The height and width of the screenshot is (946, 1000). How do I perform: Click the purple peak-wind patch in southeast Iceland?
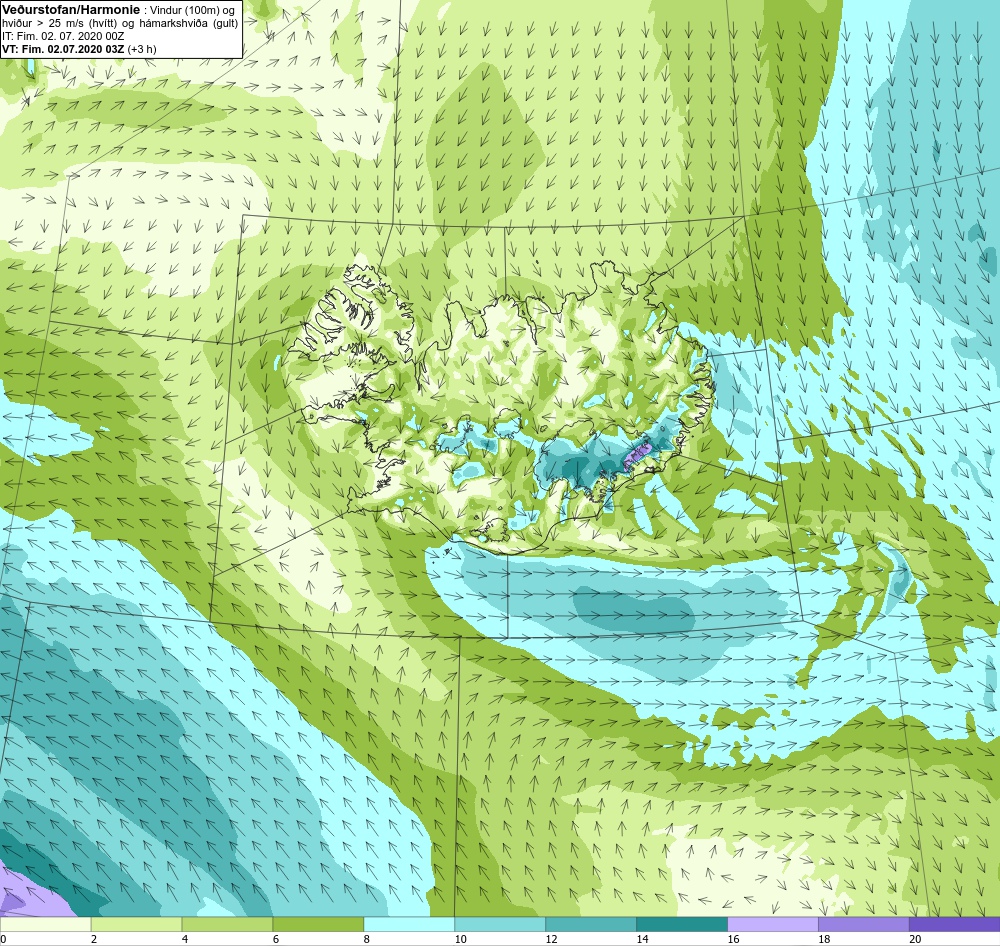(x=638, y=455)
